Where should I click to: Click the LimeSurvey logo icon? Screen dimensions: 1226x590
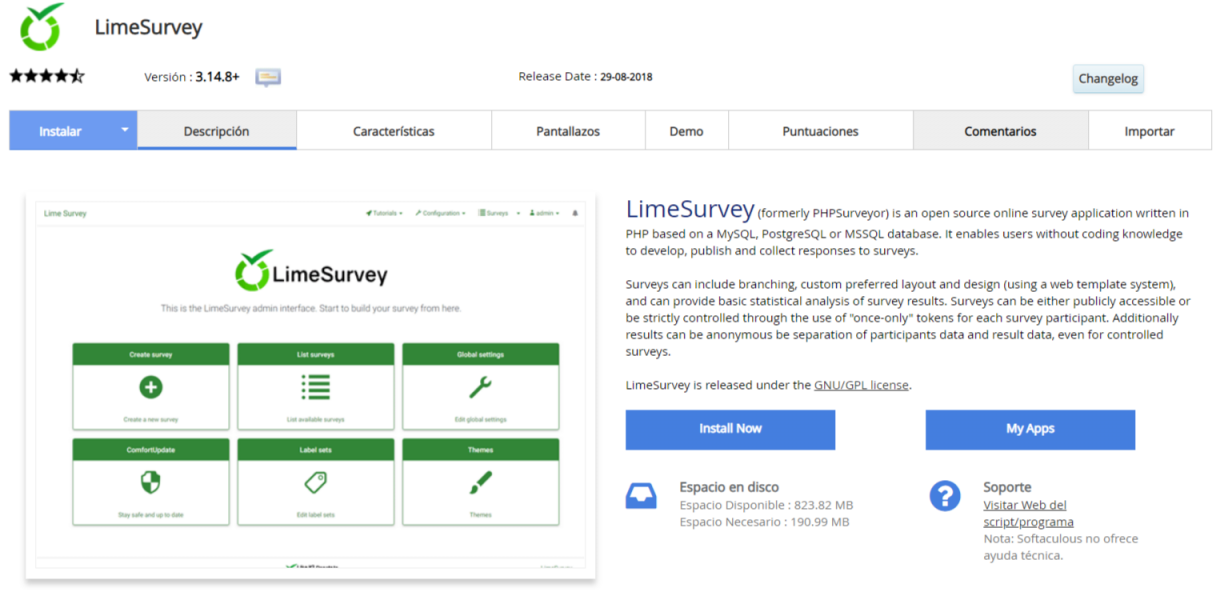(41, 27)
